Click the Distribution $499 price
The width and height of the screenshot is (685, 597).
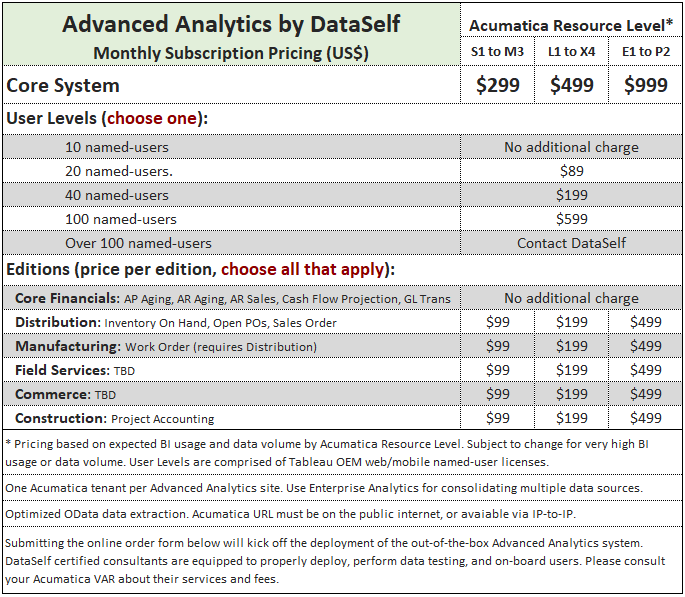[646, 322]
